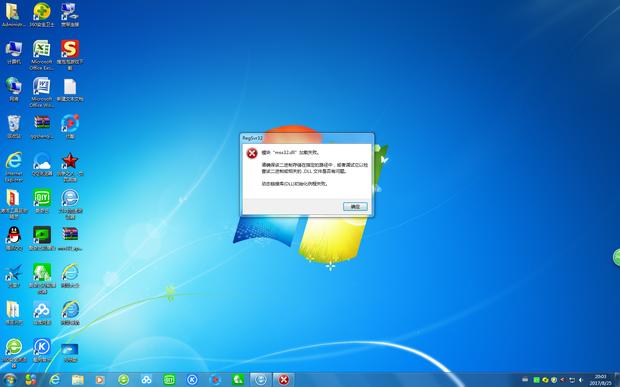Open Windows Explorer folder on the taskbar
Viewport: 620px width, 387px height.
(78, 379)
